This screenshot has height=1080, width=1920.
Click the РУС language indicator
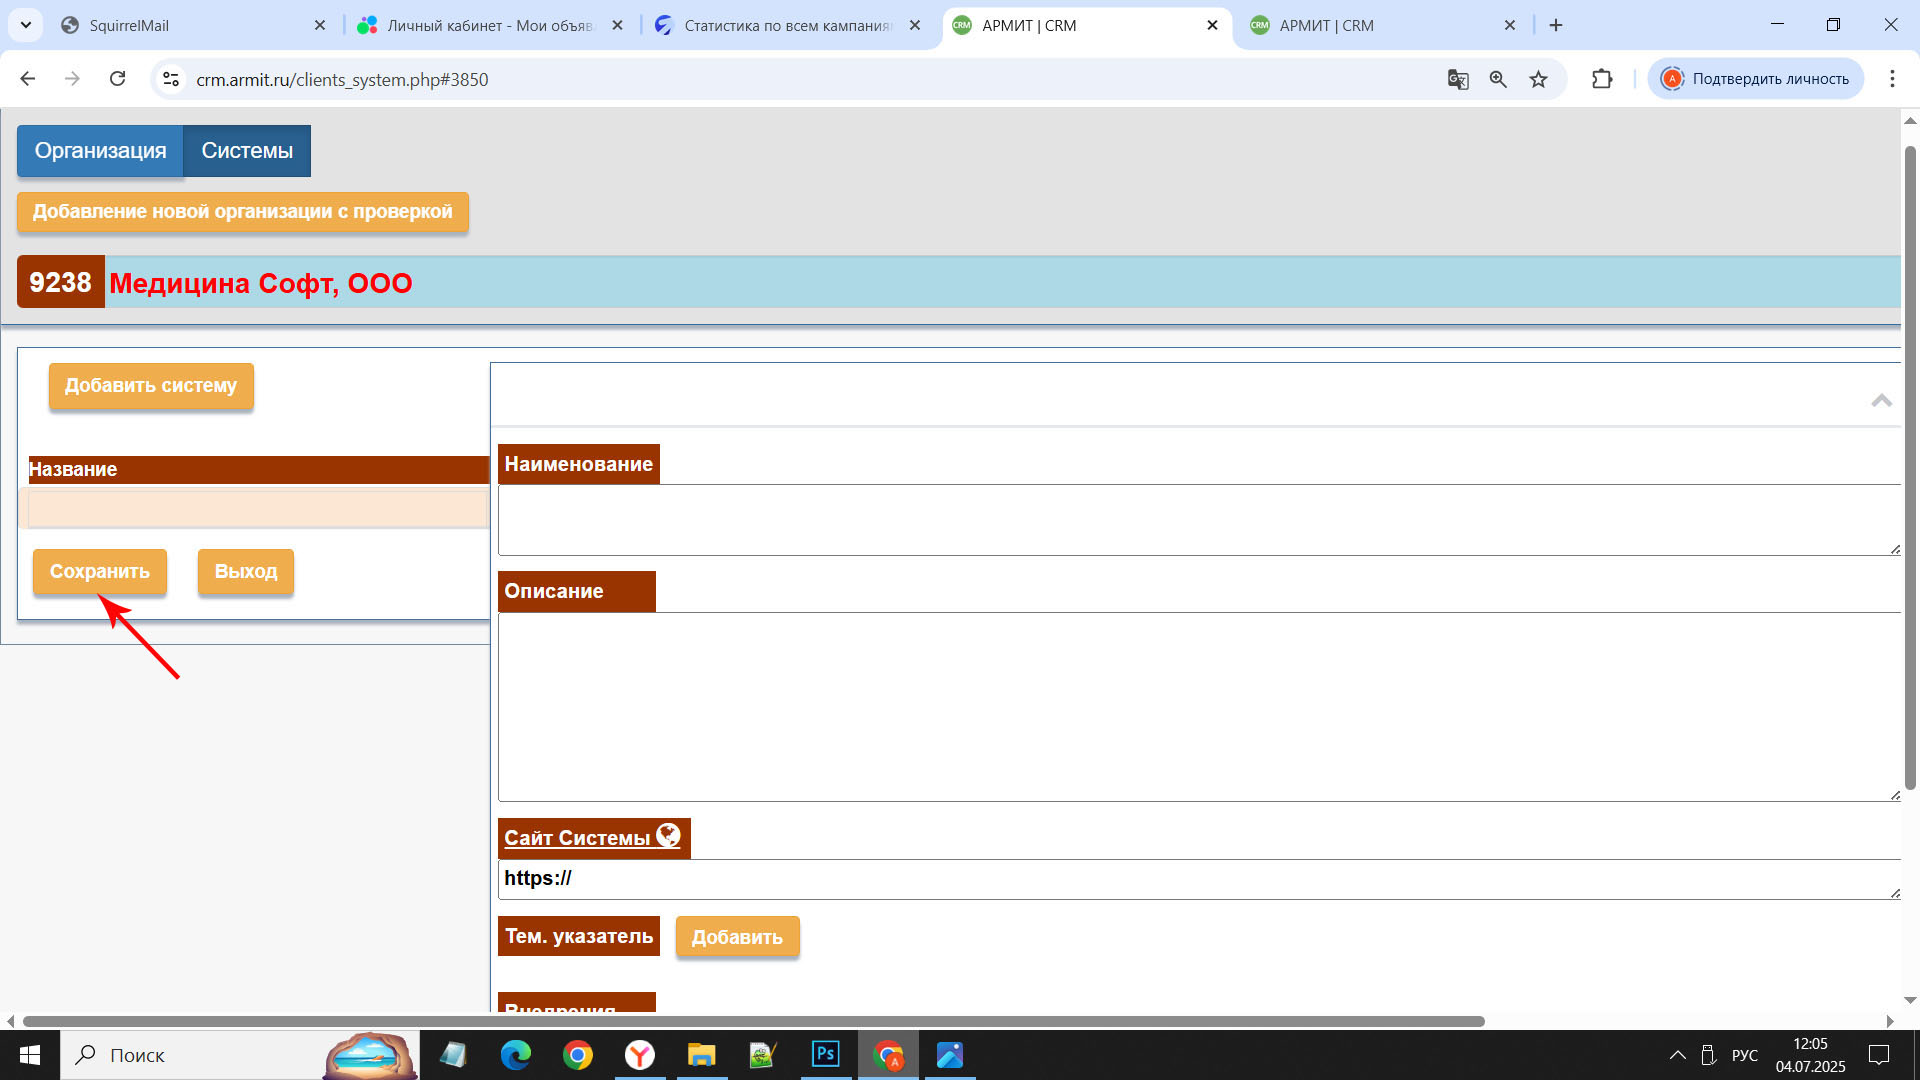(1745, 1055)
